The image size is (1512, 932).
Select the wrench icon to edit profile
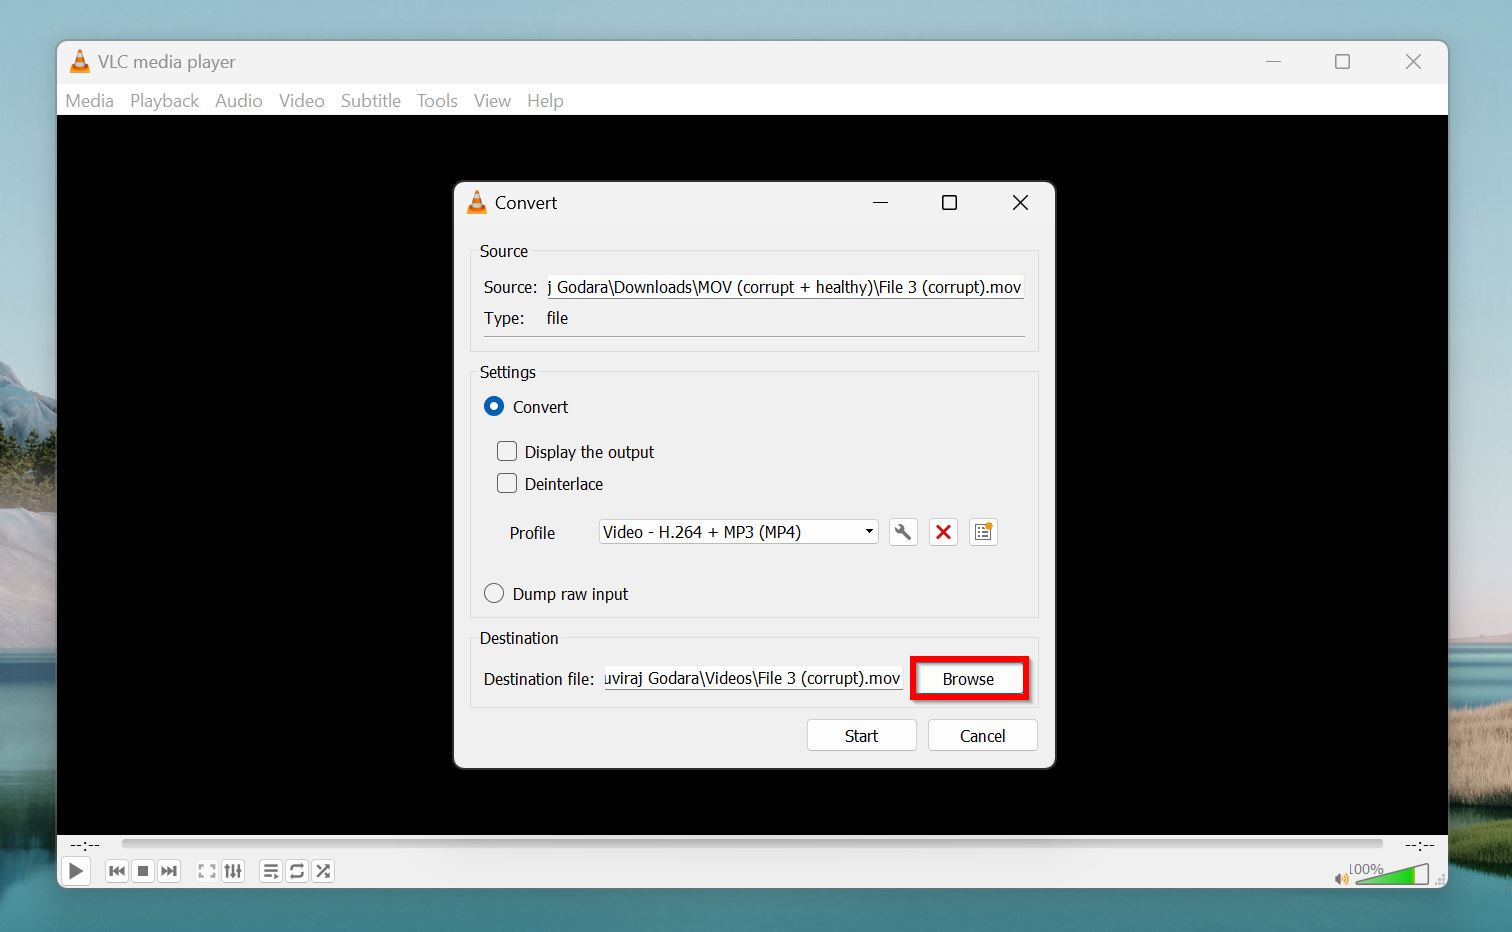(902, 531)
